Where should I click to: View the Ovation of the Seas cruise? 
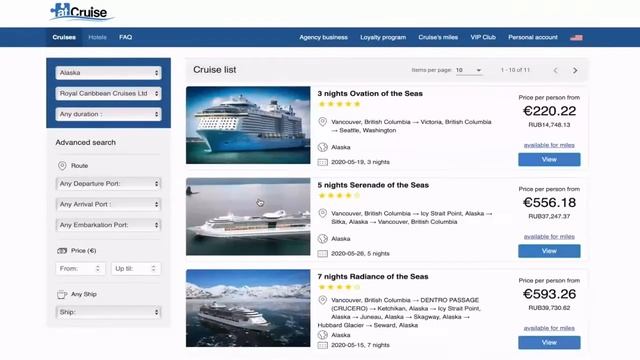549,160
